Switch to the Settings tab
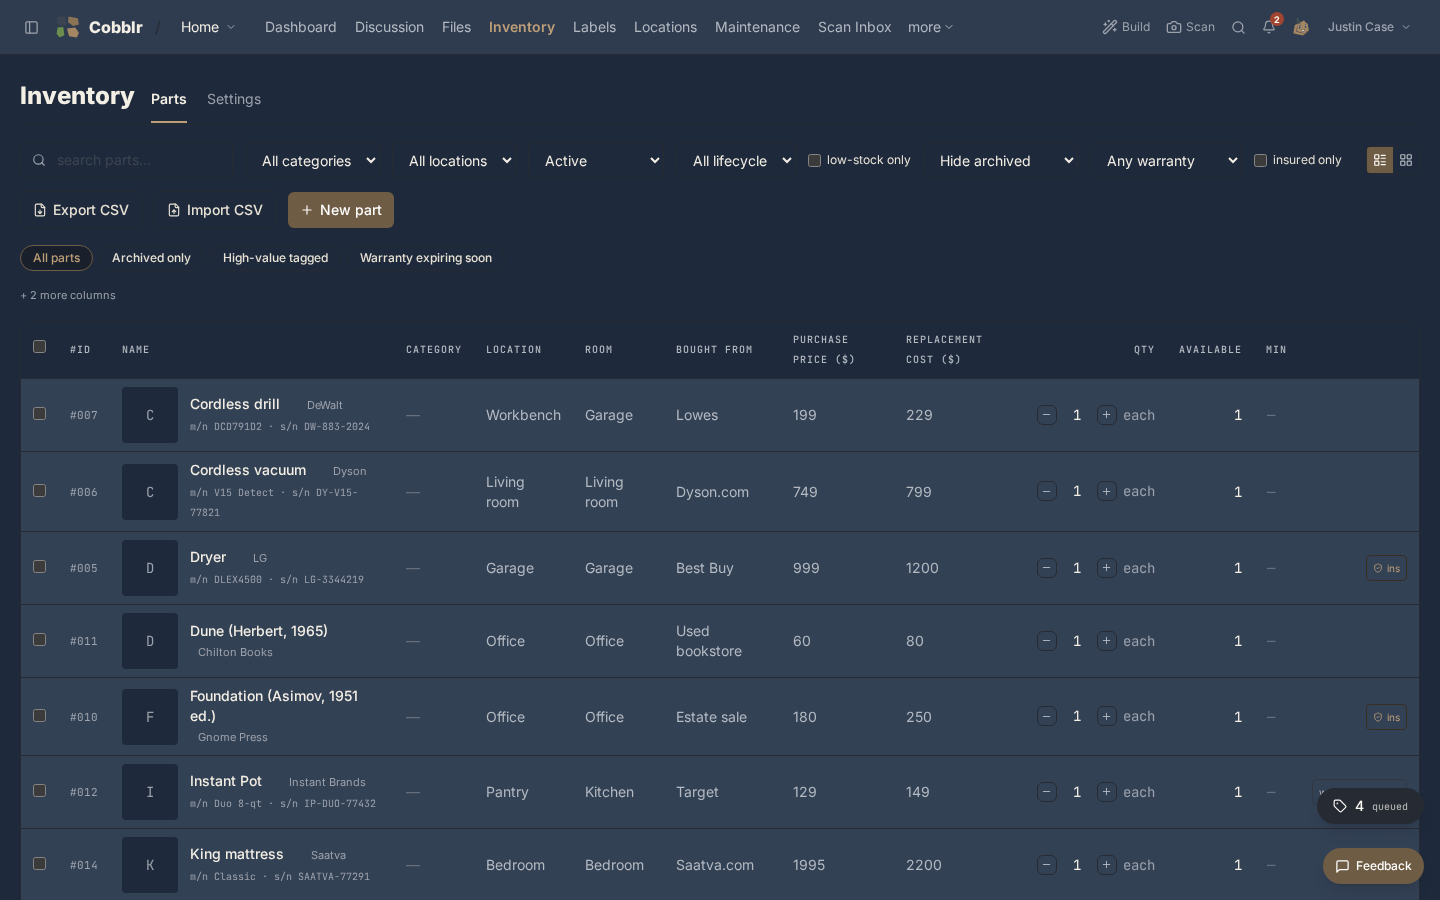1440x900 pixels. [x=234, y=99]
